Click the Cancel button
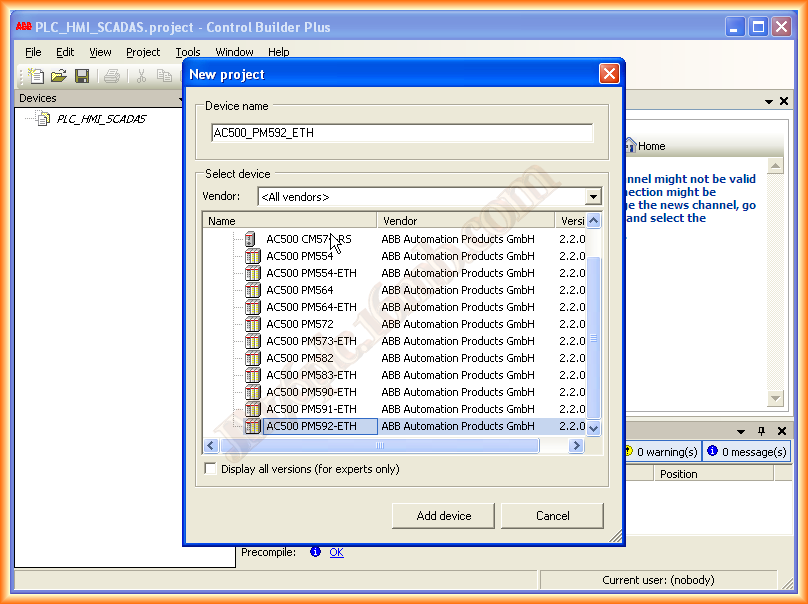Viewport: 808px width, 604px height. (x=552, y=516)
